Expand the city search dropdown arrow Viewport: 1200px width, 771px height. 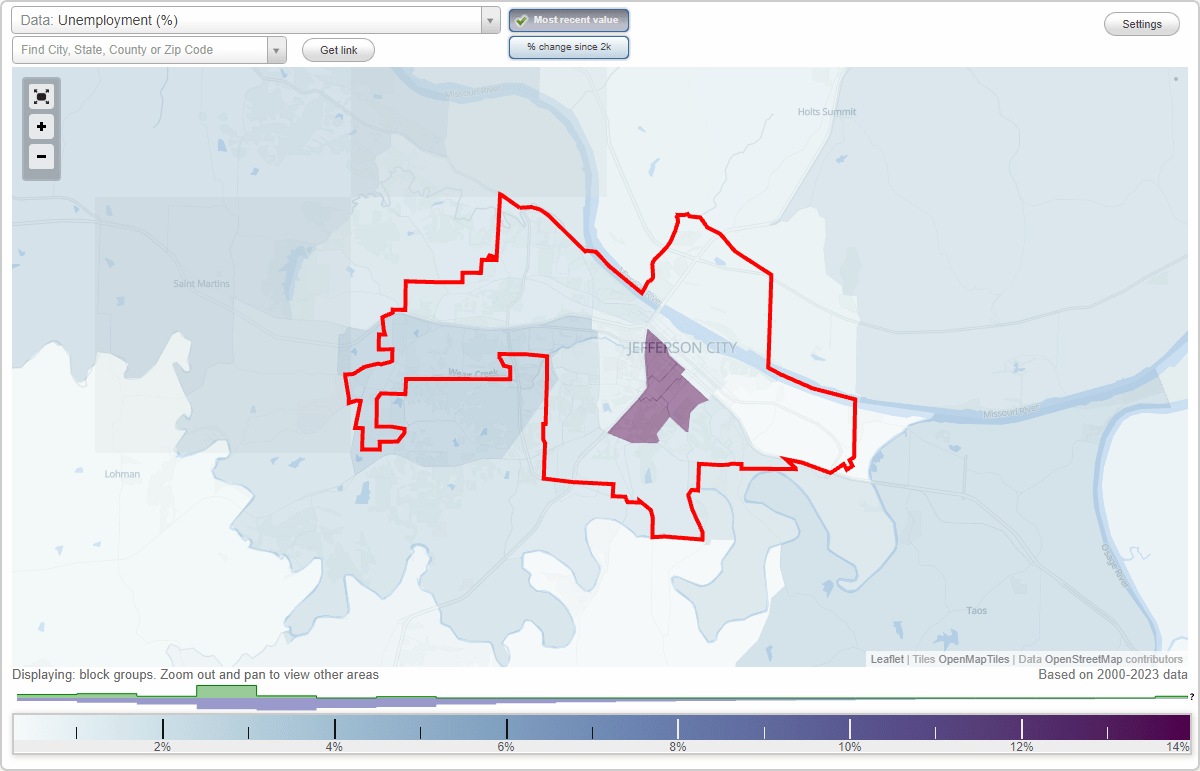tap(277, 49)
